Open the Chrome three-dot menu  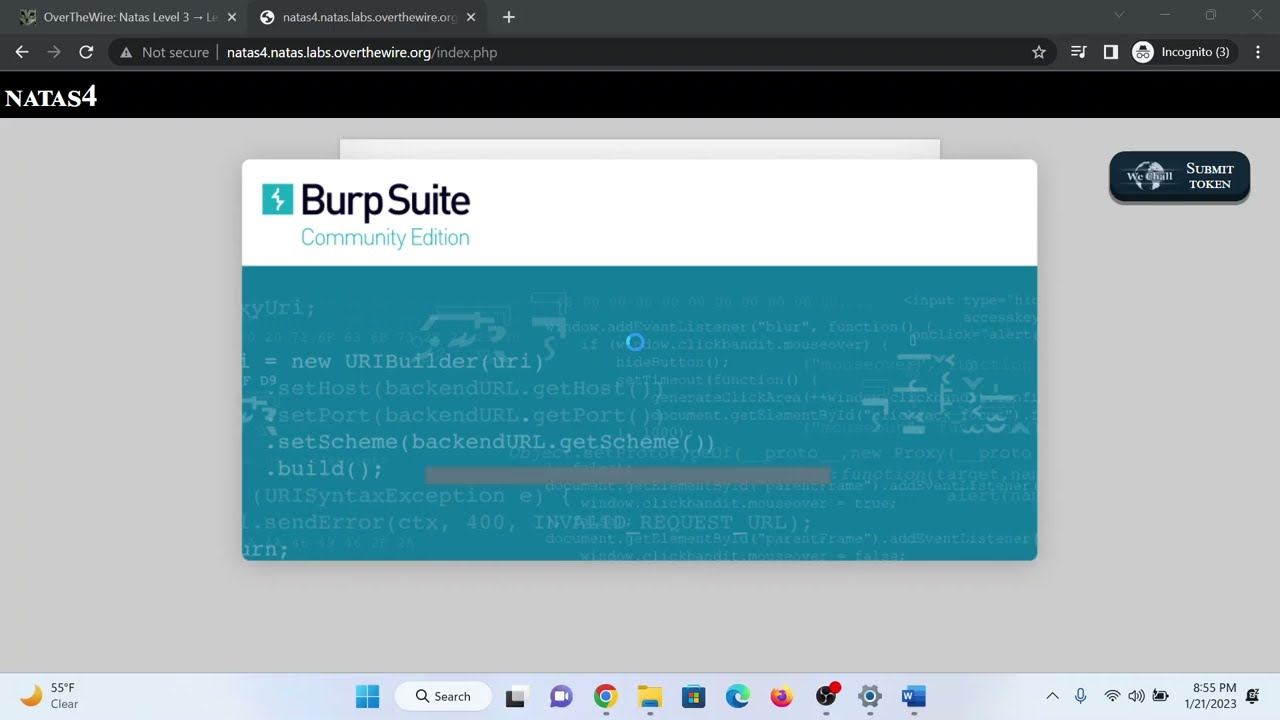click(1258, 52)
